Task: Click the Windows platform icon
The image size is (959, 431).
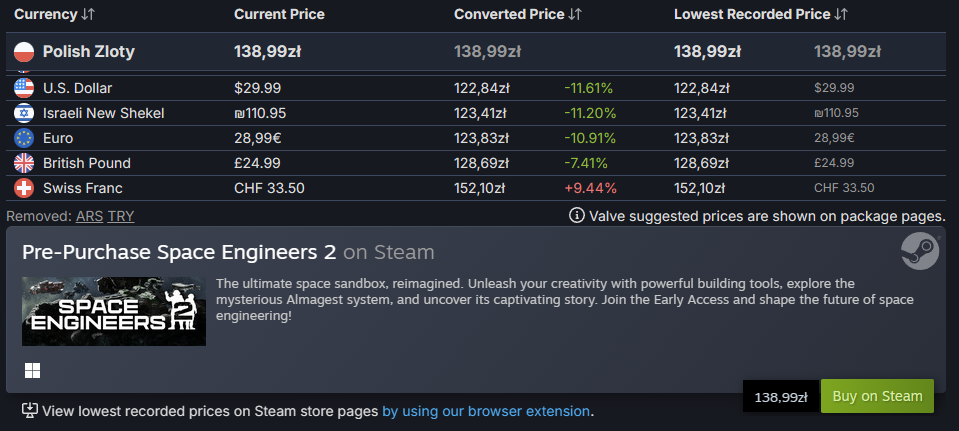Action: coord(33,371)
